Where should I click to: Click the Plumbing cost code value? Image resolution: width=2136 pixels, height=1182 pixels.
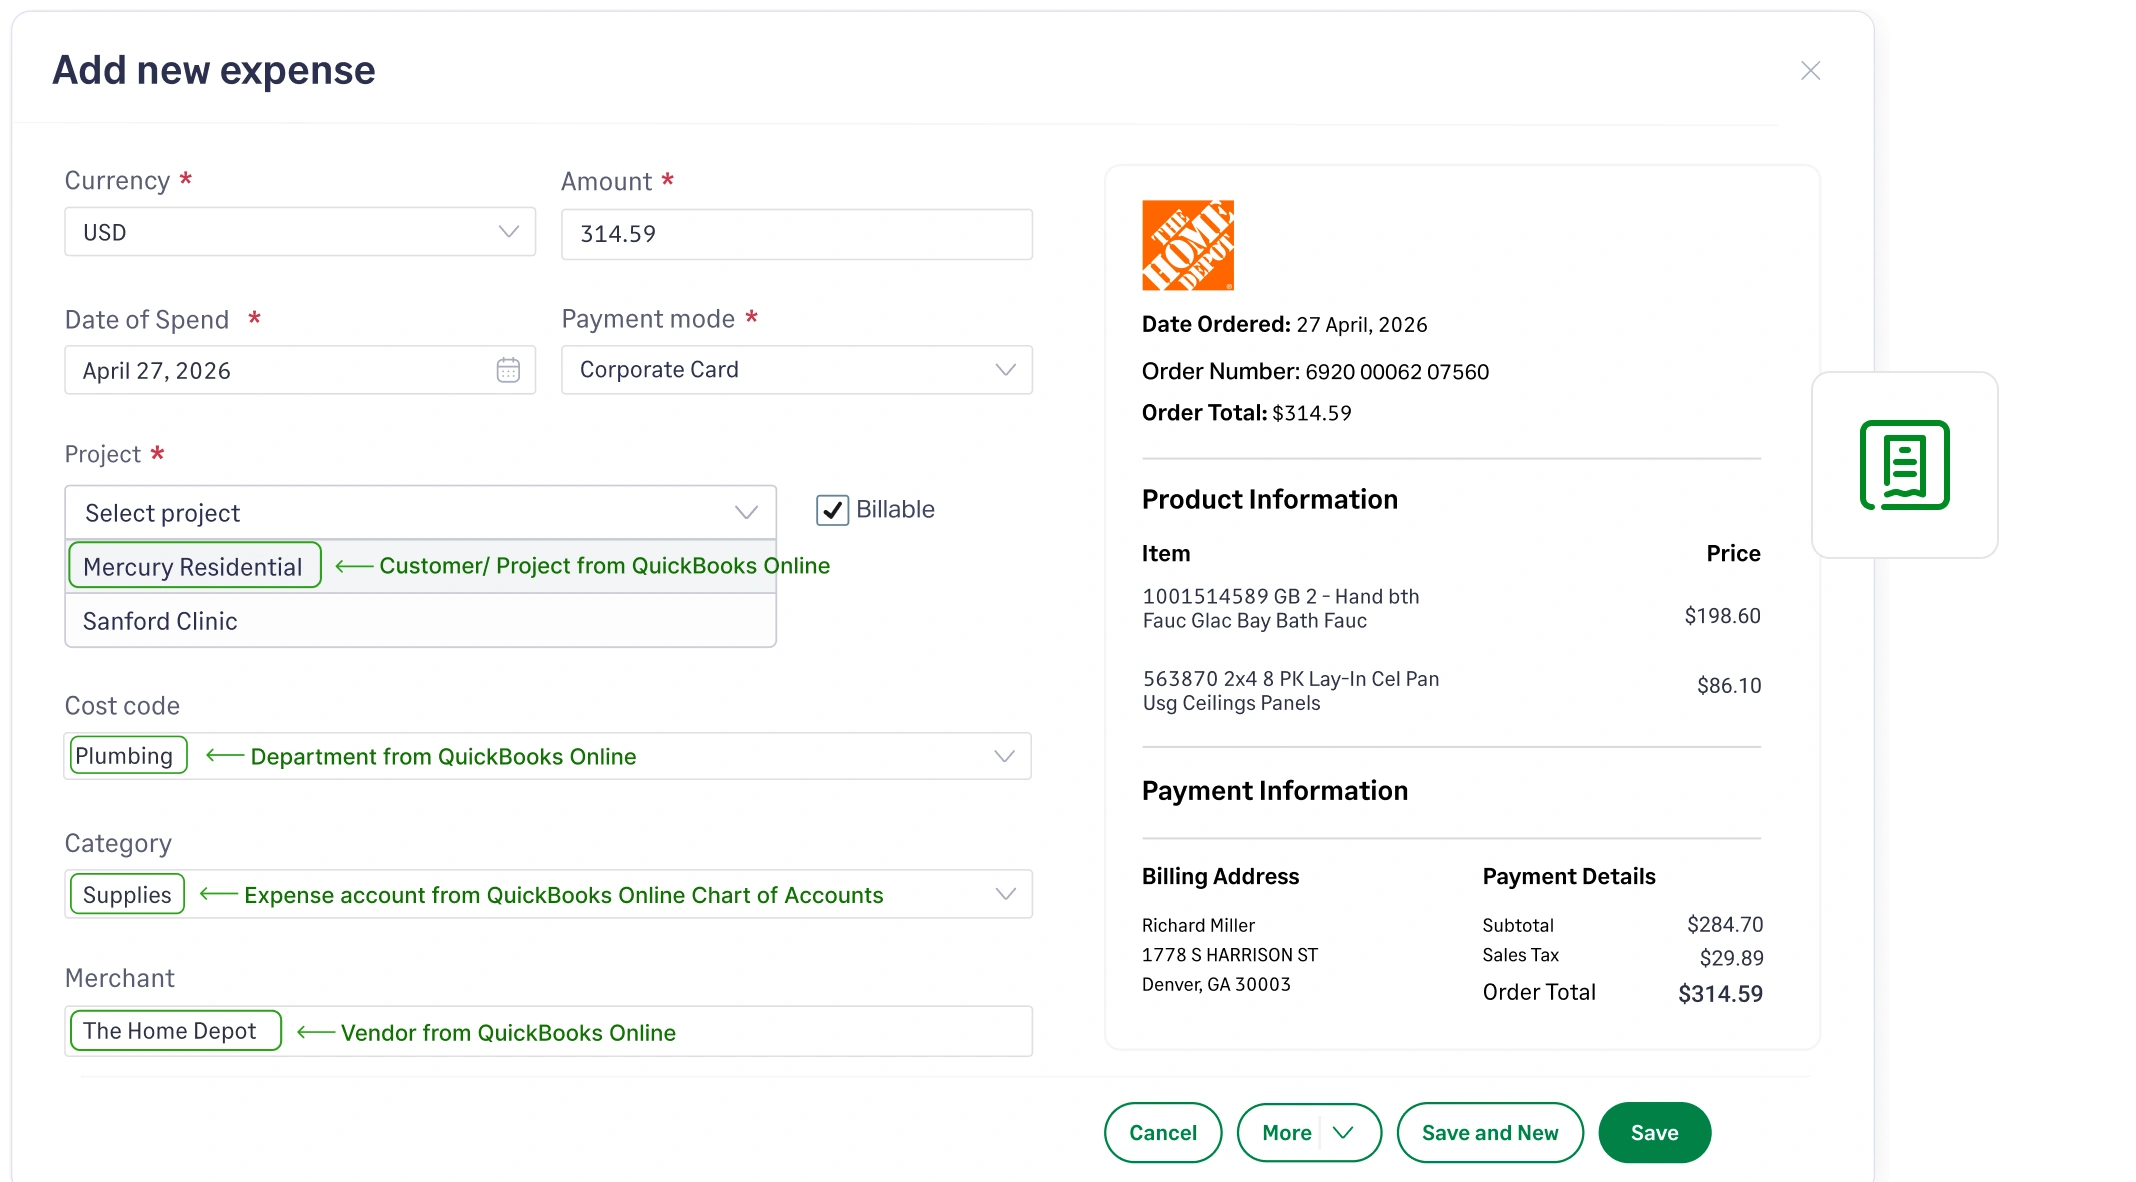pyautogui.click(x=128, y=755)
